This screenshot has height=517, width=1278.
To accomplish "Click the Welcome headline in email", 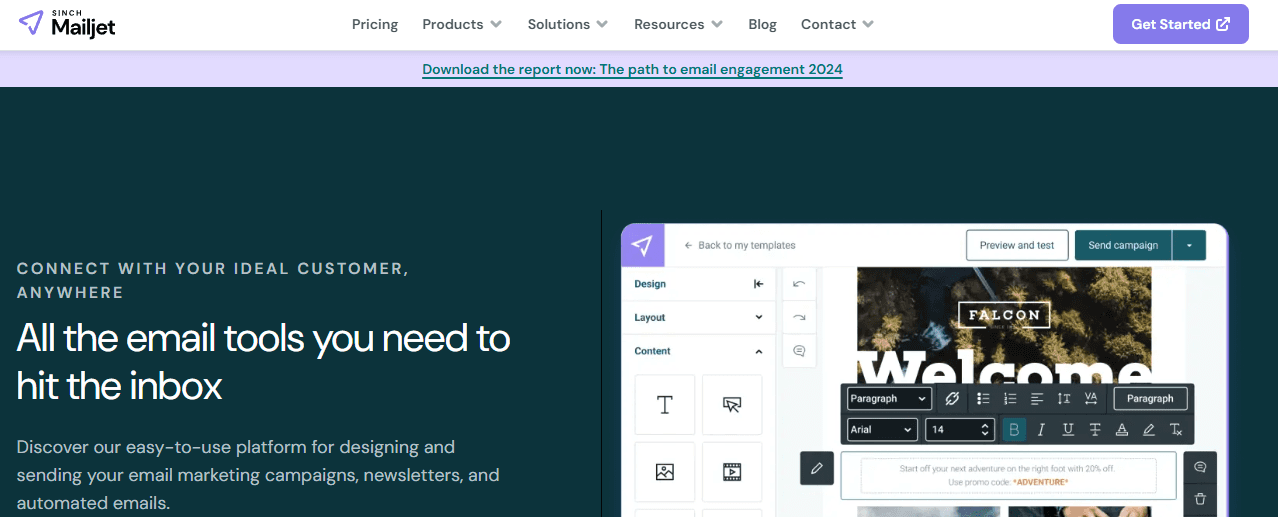I will click(x=1005, y=368).
